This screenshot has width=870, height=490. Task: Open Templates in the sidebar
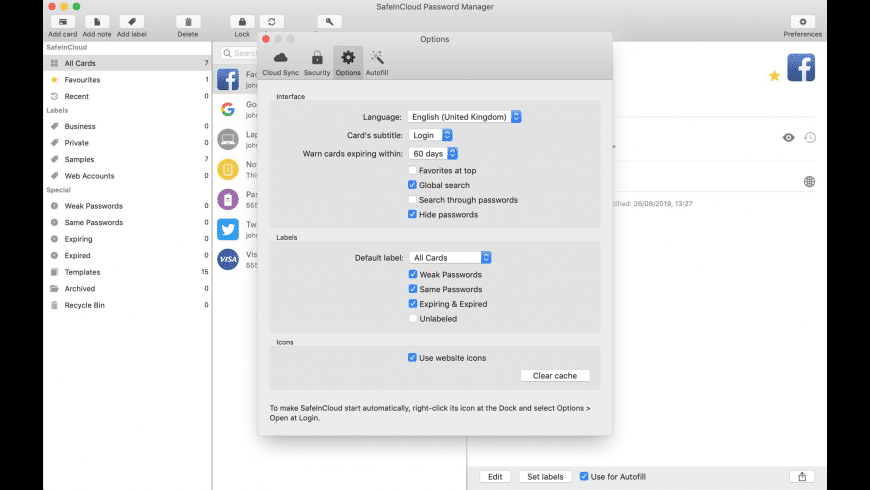[128, 272]
